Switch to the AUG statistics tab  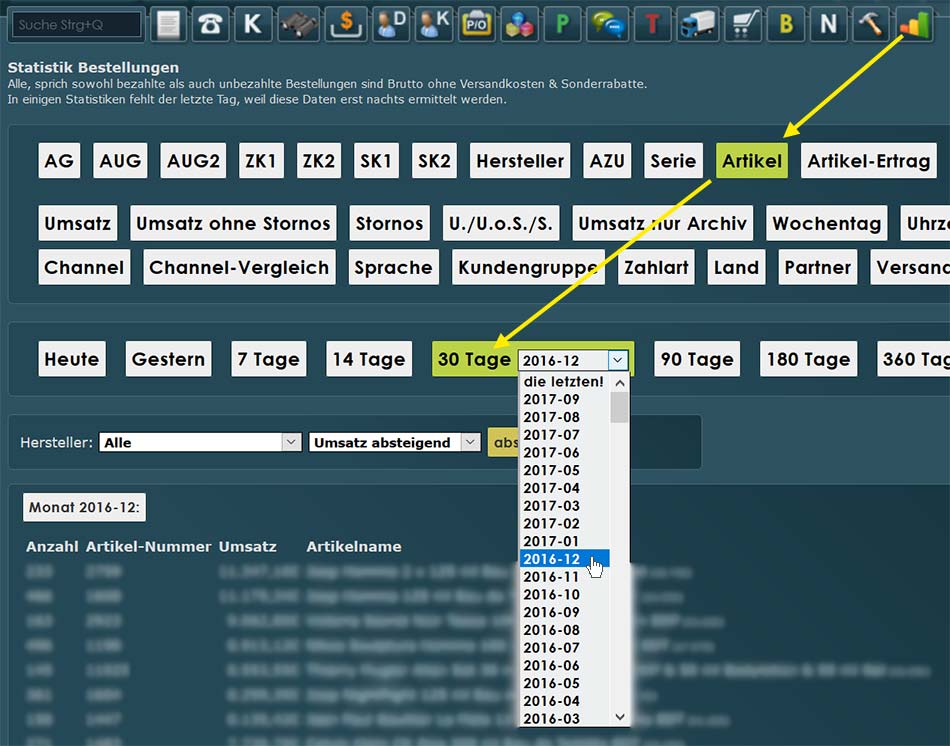click(120, 161)
